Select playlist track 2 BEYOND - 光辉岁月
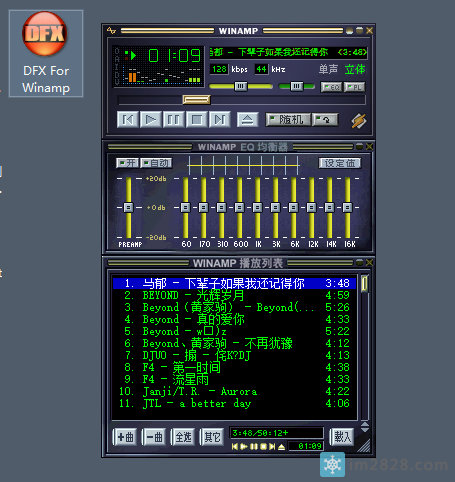This screenshot has width=455, height=482. [234, 295]
